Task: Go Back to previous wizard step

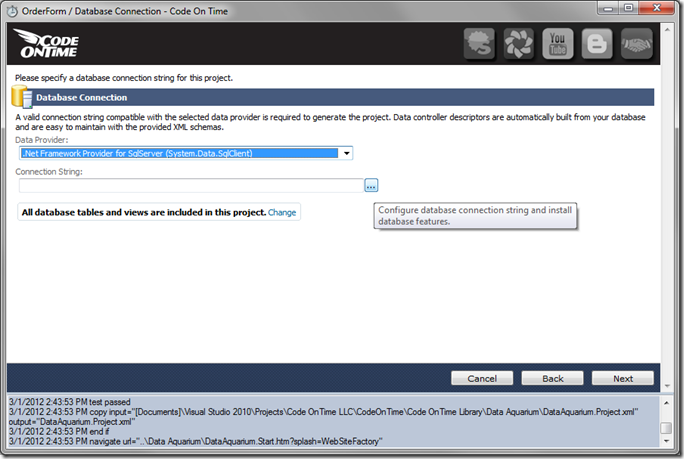Action: click(x=552, y=378)
